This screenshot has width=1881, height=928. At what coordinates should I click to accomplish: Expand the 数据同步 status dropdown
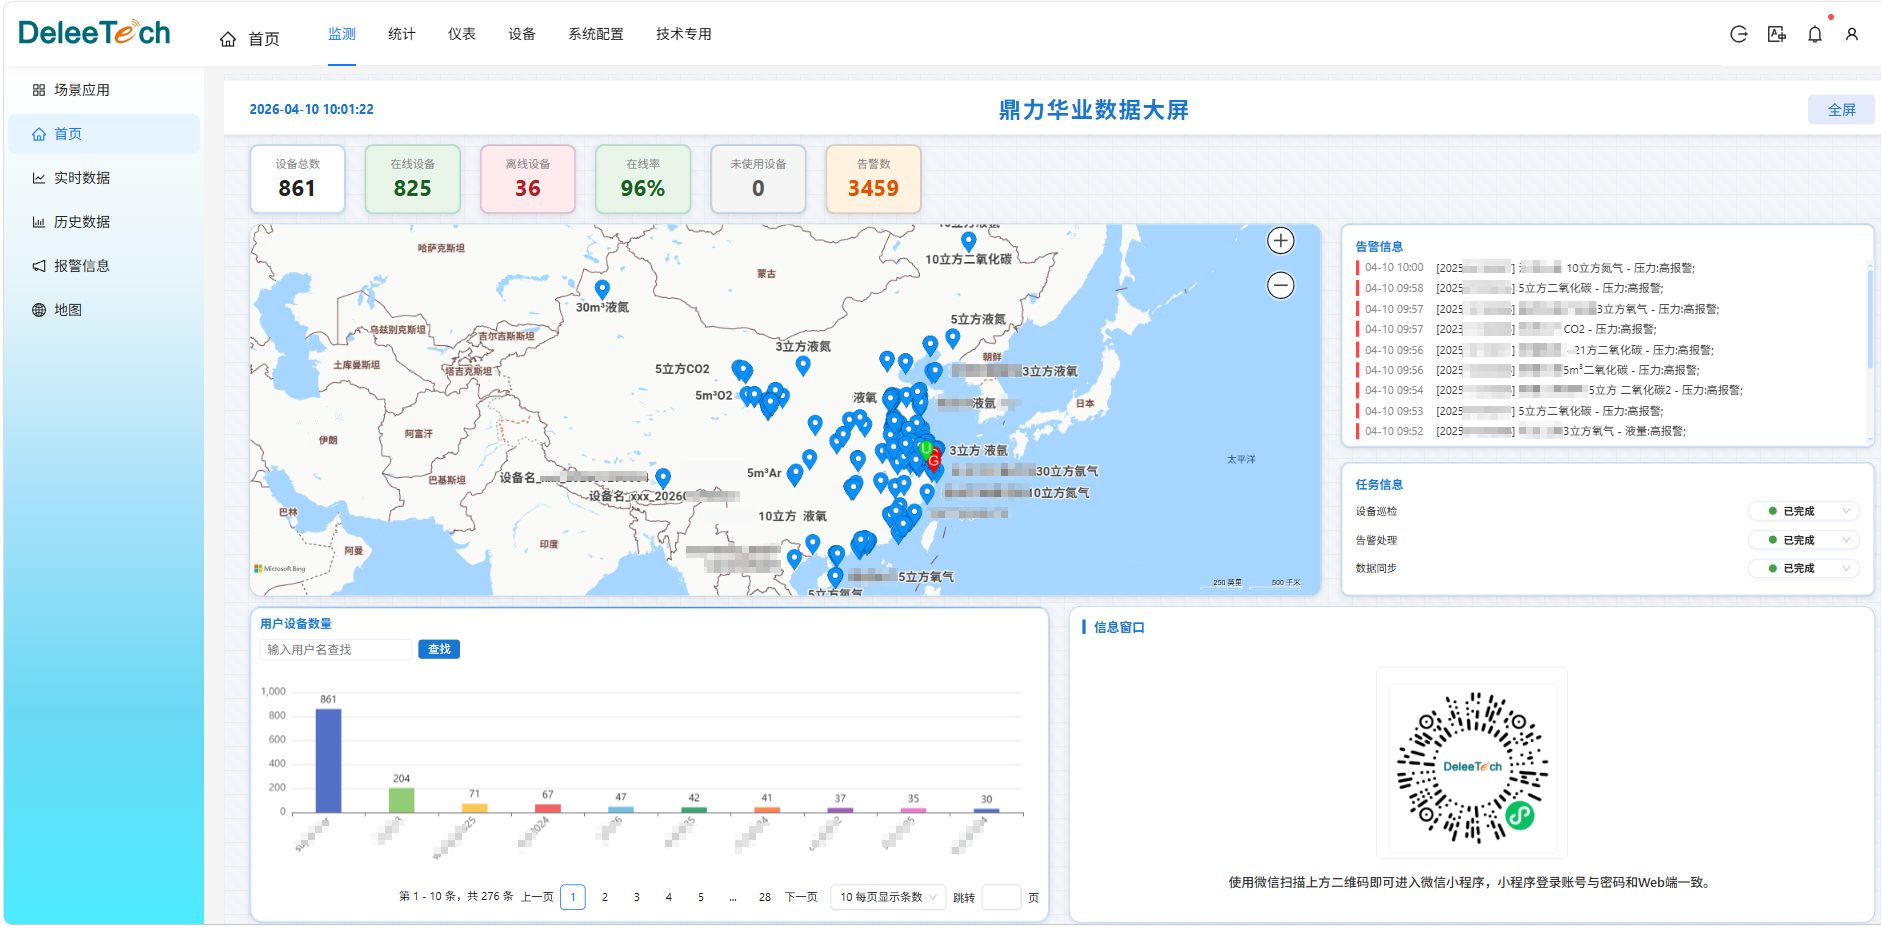pyautogui.click(x=1804, y=568)
